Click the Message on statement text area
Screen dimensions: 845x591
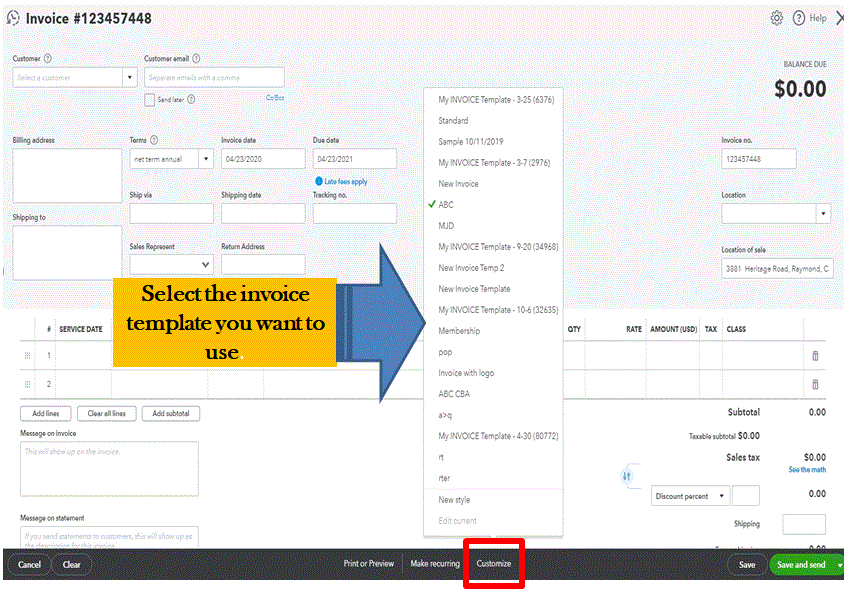click(x=109, y=537)
